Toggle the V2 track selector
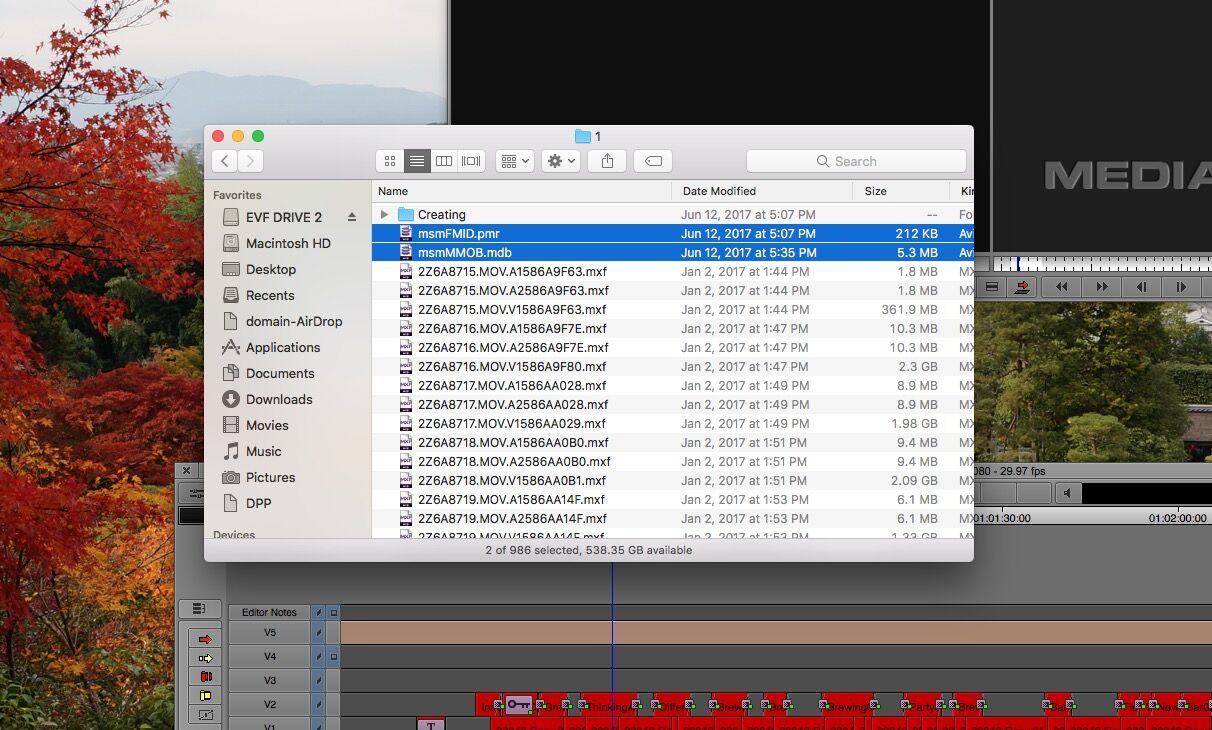The width and height of the screenshot is (1212, 730). click(270, 705)
